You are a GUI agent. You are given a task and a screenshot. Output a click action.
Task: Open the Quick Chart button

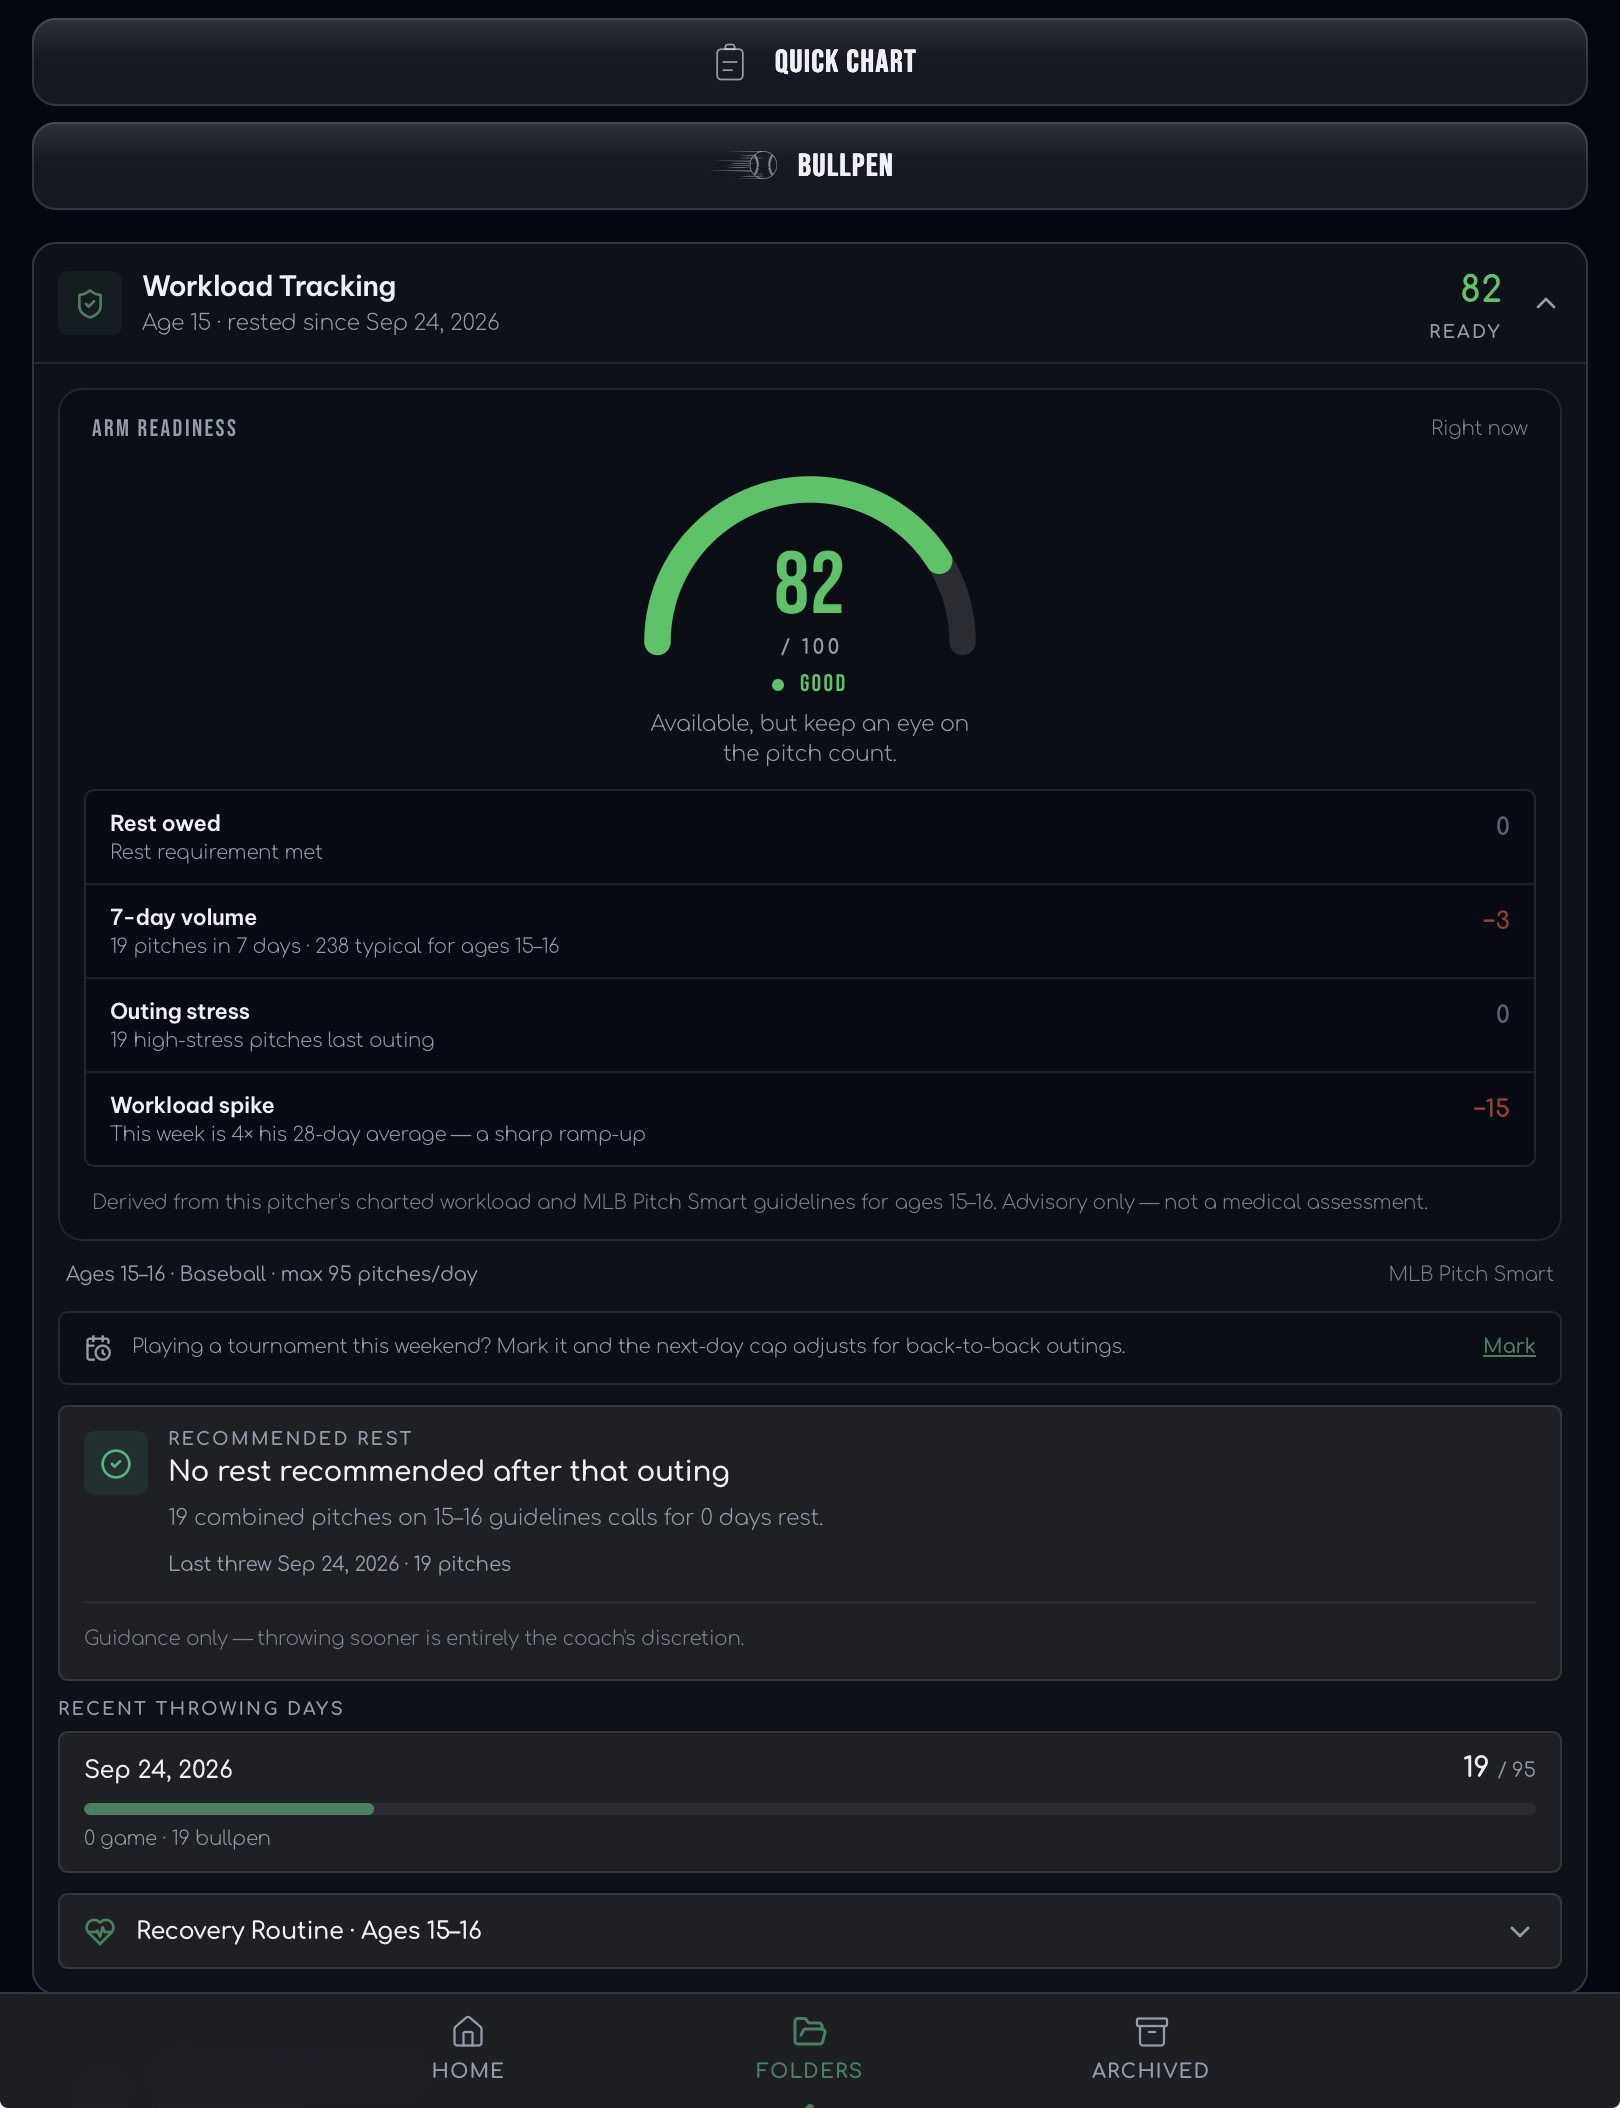pyautogui.click(x=809, y=62)
